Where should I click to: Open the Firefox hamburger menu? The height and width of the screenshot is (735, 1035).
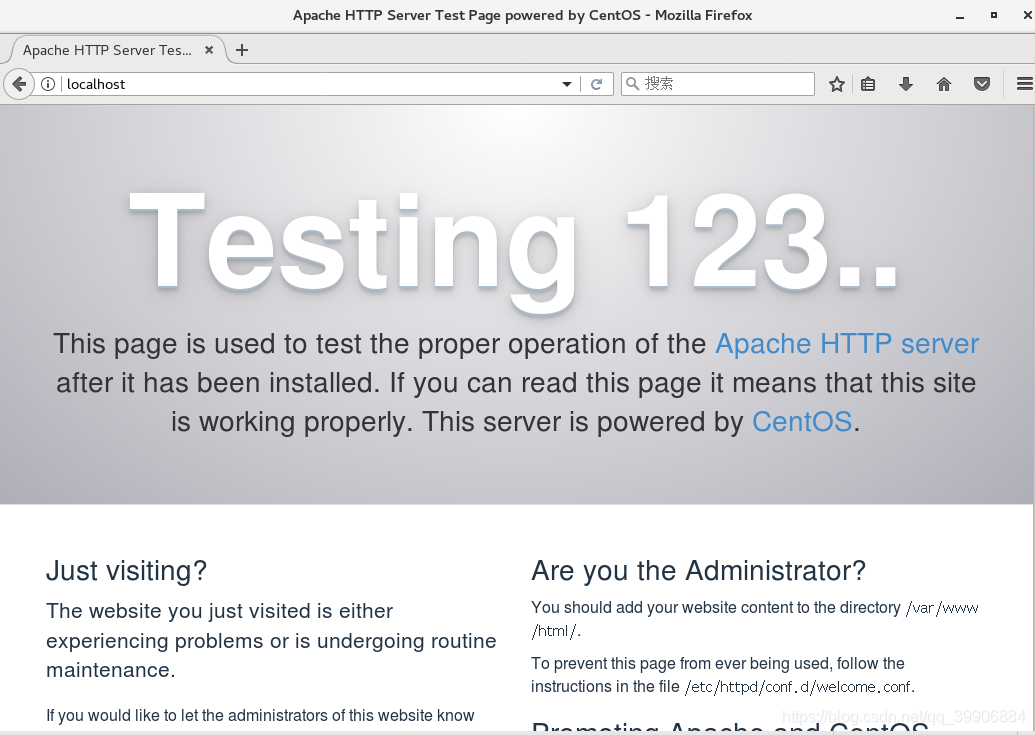click(1024, 84)
